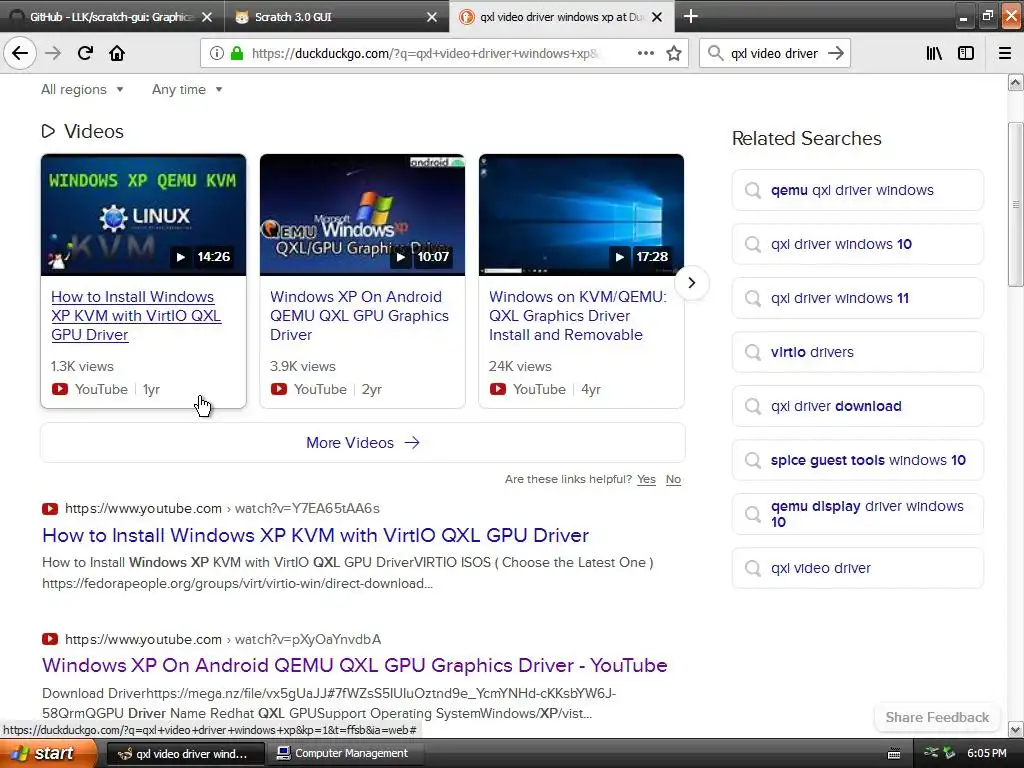Open page actions three-dots menu
Image resolution: width=1024 pixels, height=768 pixels.
pyautogui.click(x=645, y=53)
